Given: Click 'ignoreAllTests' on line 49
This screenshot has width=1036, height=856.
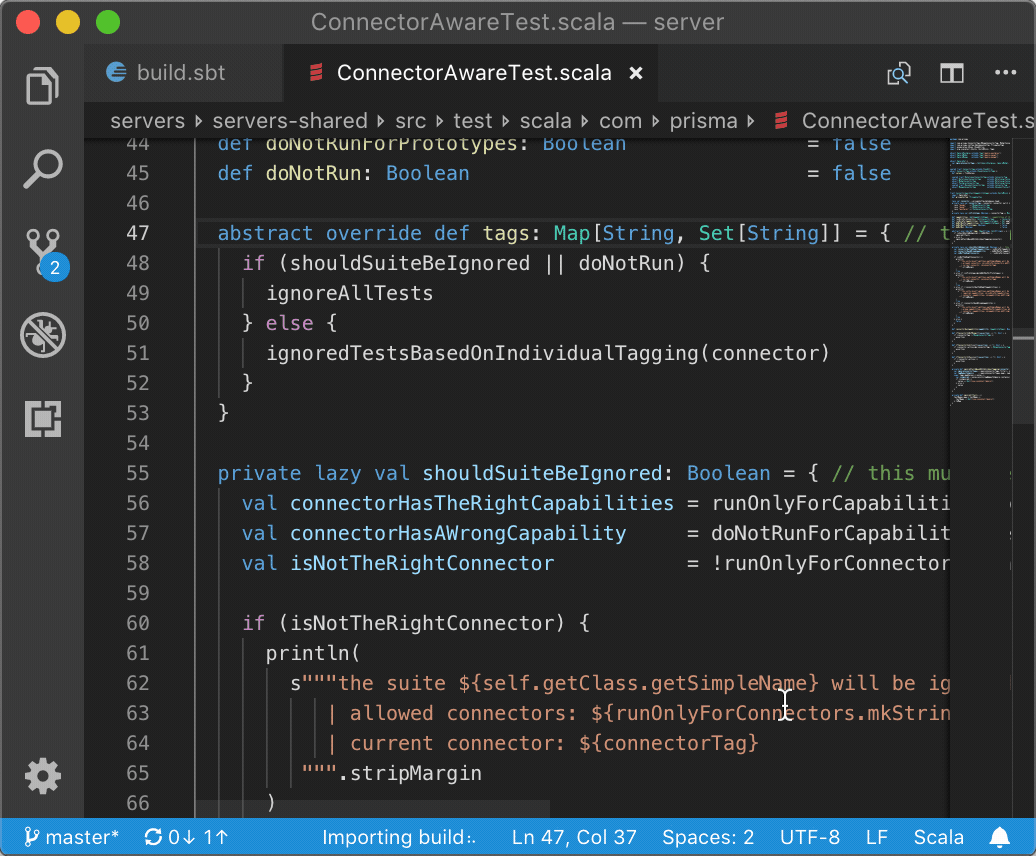Looking at the screenshot, I should 350,293.
